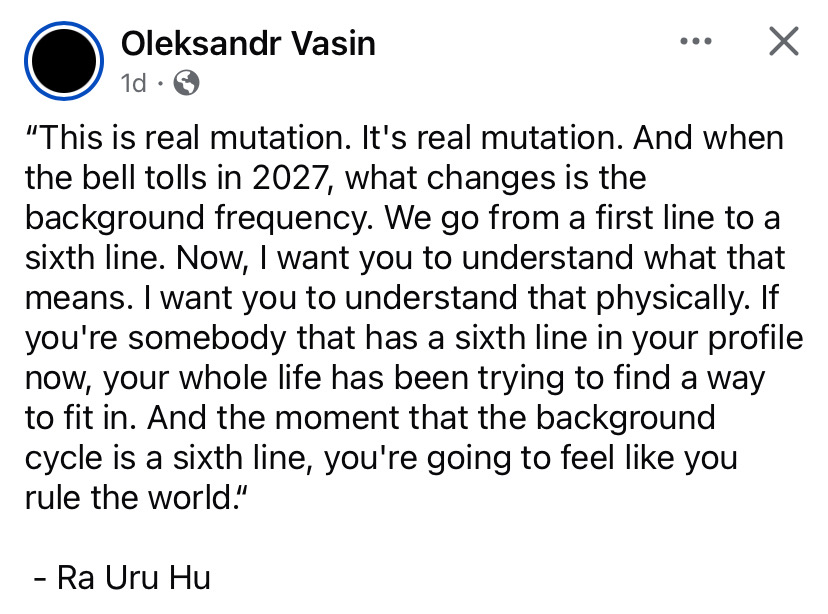This screenshot has width=828, height=614.
Task: Click the 1d post timestamp
Action: click(133, 83)
